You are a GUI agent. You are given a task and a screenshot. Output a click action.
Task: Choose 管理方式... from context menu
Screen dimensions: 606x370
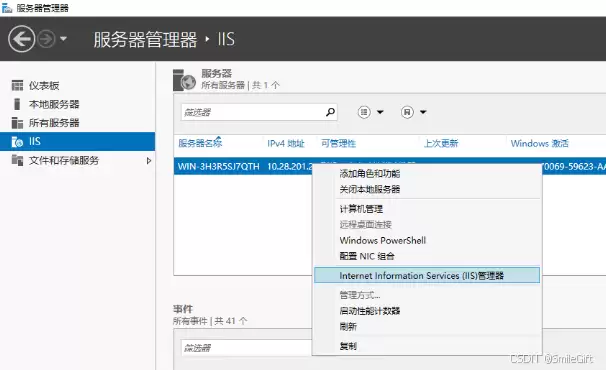point(360,295)
